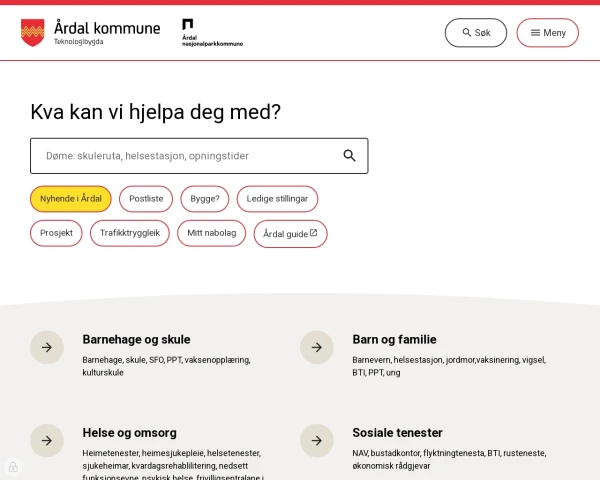Click the arrow icon beside Barnehage og skule
Image resolution: width=600 pixels, height=480 pixels.
[47, 347]
